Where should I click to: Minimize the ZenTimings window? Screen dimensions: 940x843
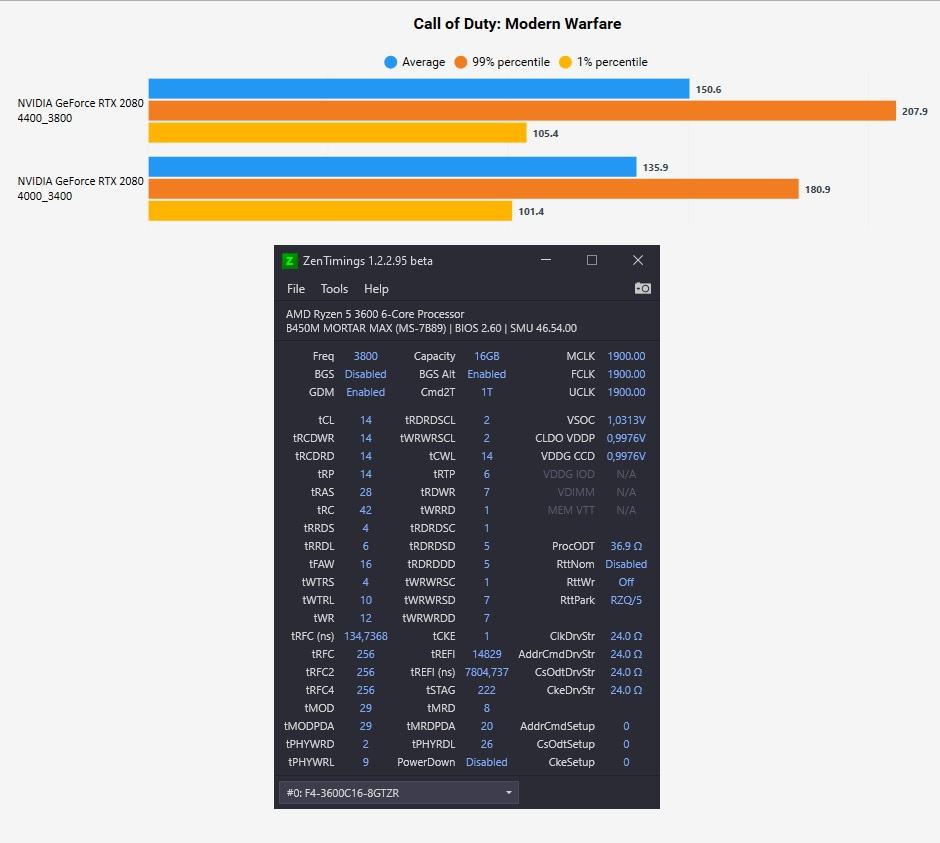point(546,260)
